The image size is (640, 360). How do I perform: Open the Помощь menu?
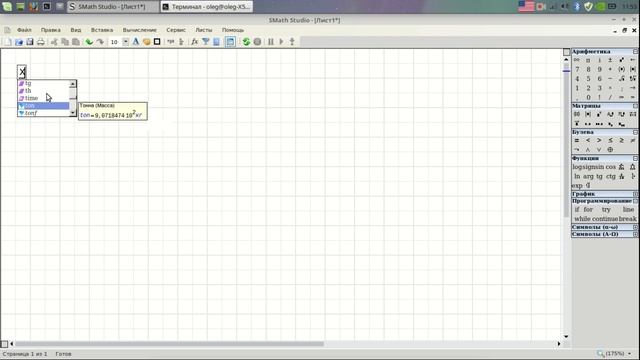[x=233, y=30]
